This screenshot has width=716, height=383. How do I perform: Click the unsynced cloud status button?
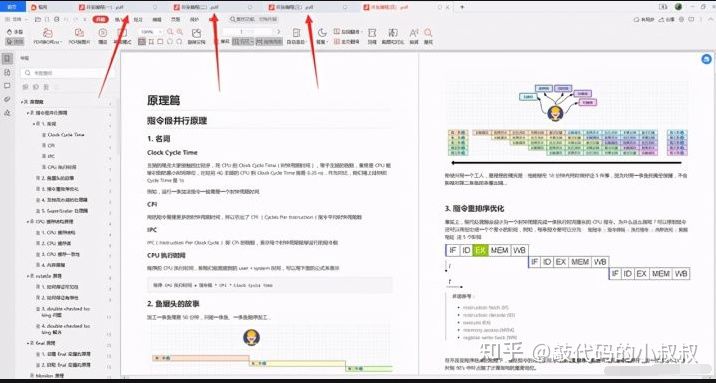coord(645,20)
